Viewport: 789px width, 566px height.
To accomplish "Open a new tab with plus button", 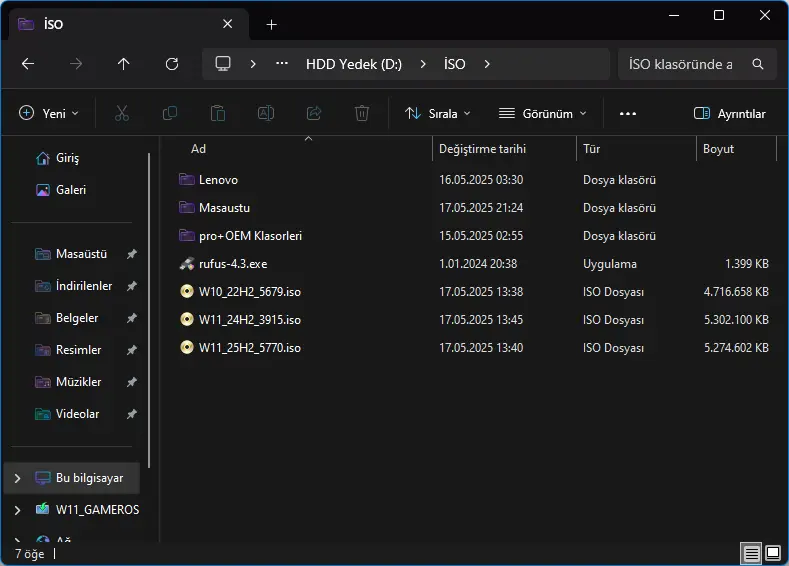I will click(x=272, y=24).
